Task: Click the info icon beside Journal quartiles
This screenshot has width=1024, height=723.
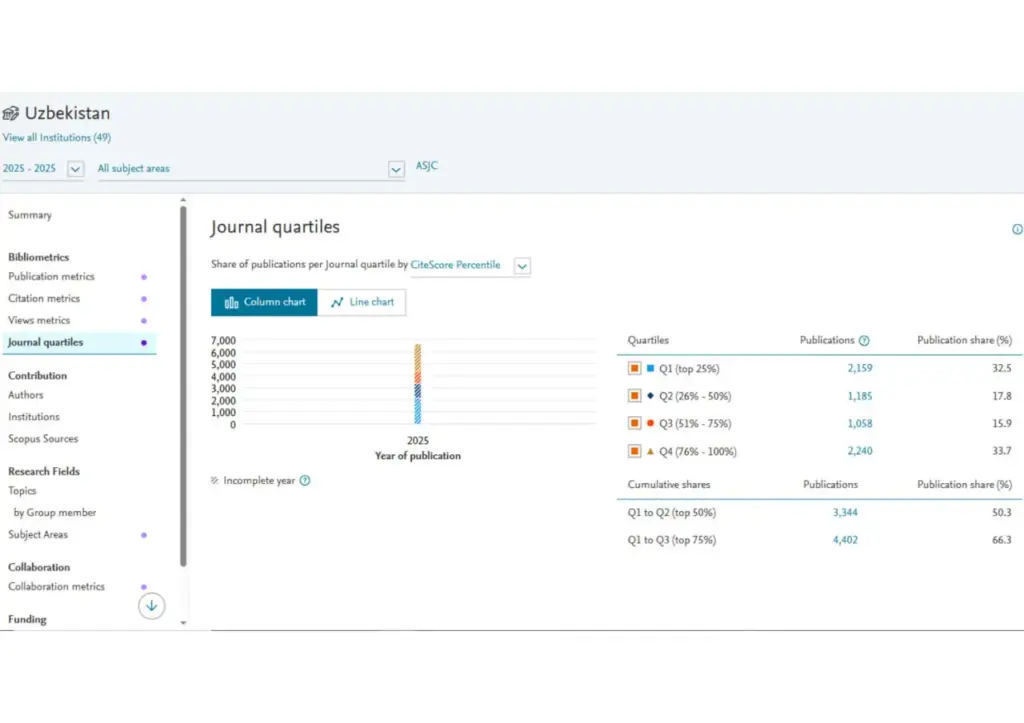Action: click(x=1017, y=229)
